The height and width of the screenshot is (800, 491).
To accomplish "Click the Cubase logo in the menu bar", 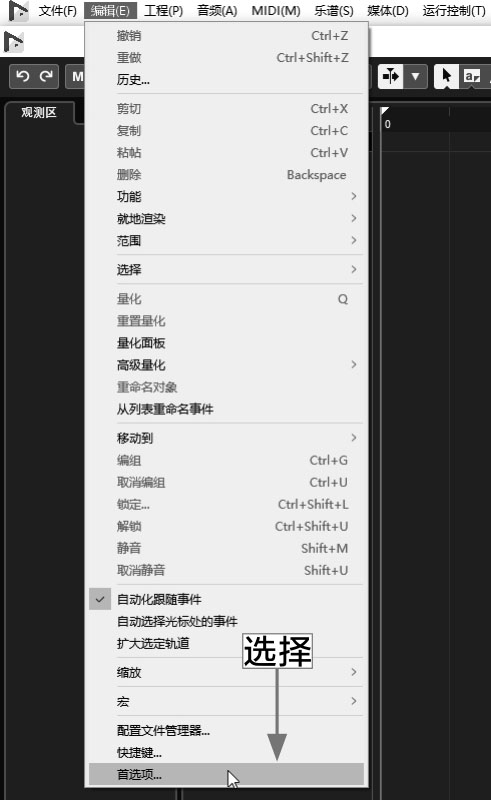I will point(18,11).
